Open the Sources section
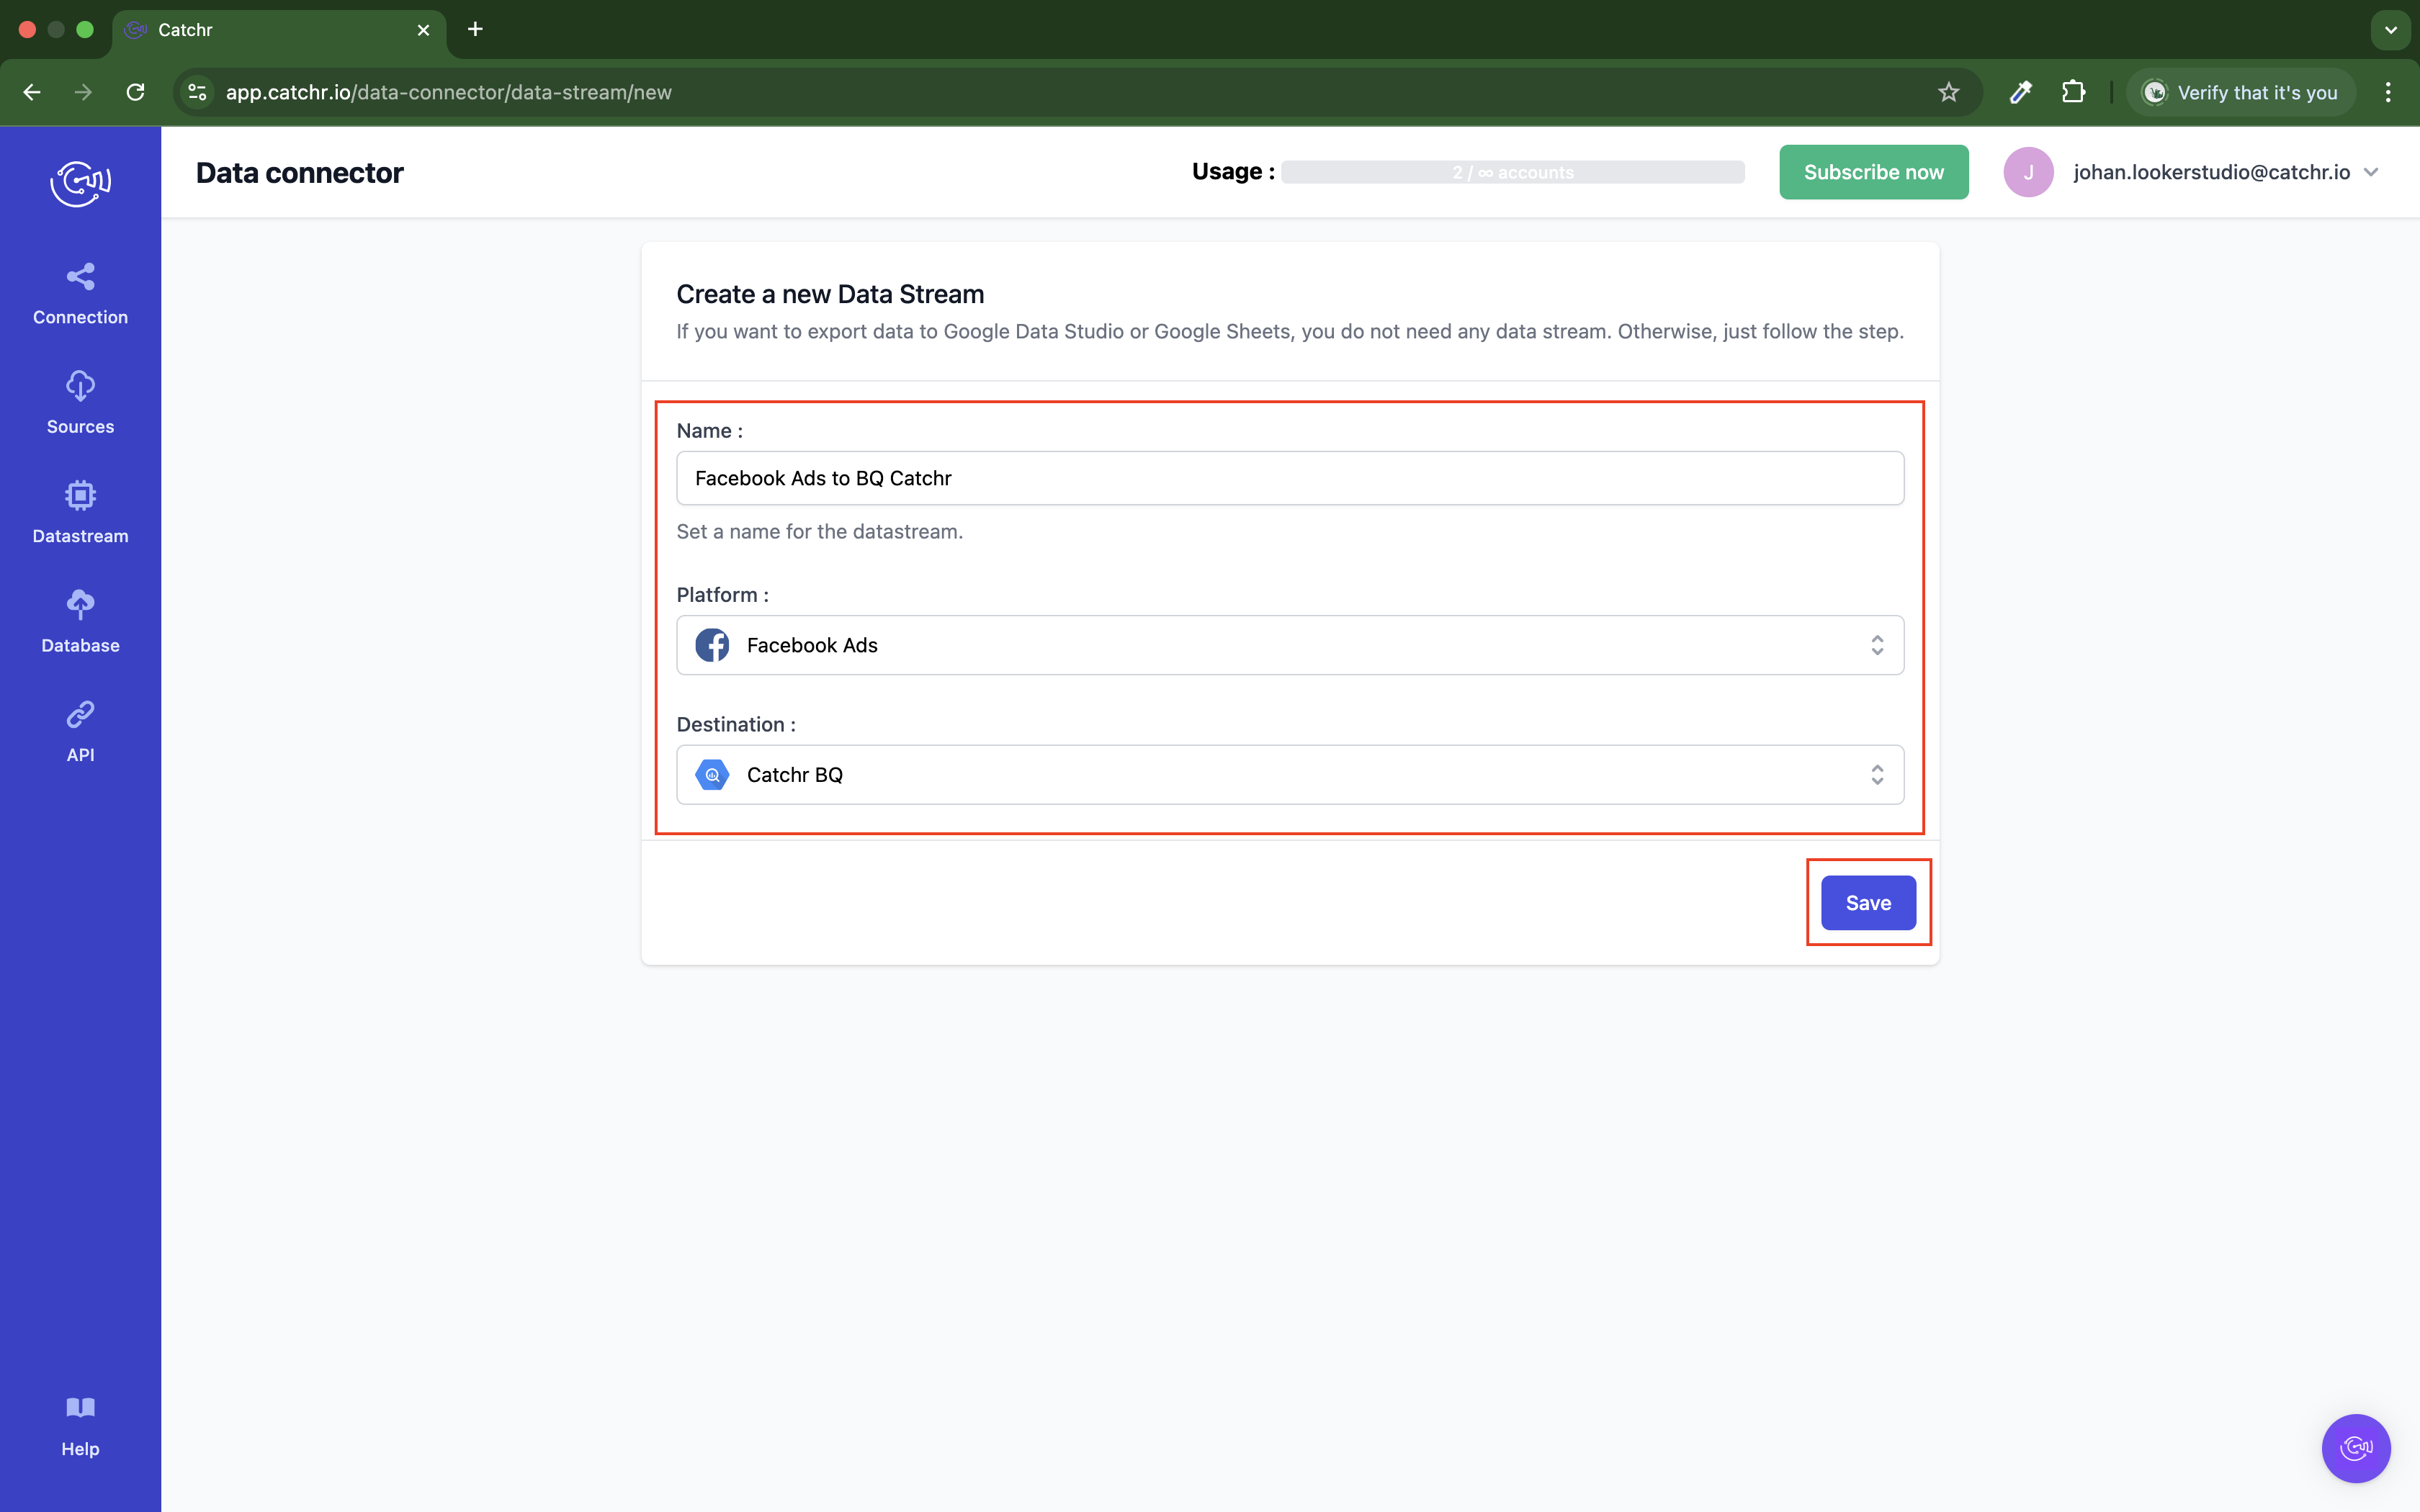This screenshot has width=2420, height=1512. click(x=80, y=403)
